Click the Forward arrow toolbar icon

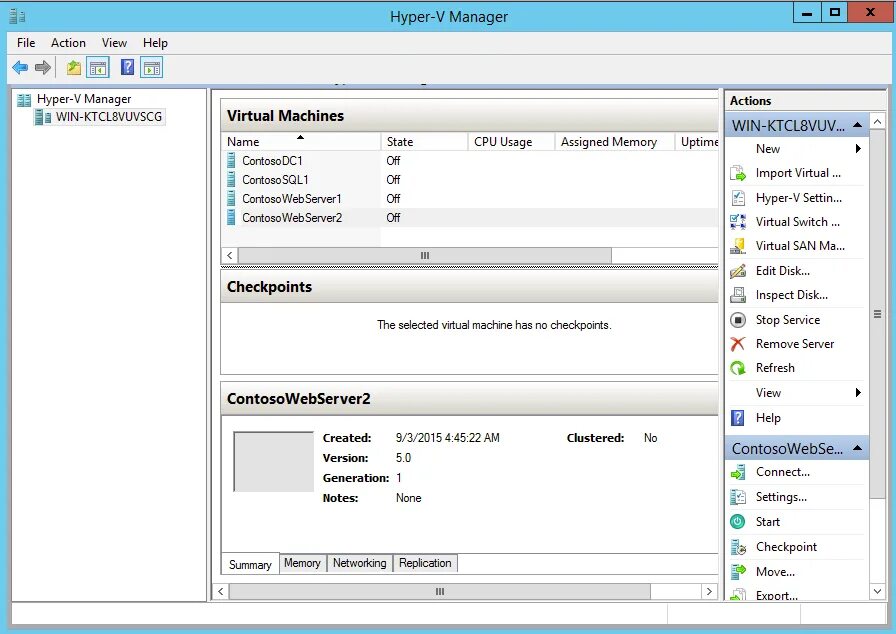click(x=43, y=68)
